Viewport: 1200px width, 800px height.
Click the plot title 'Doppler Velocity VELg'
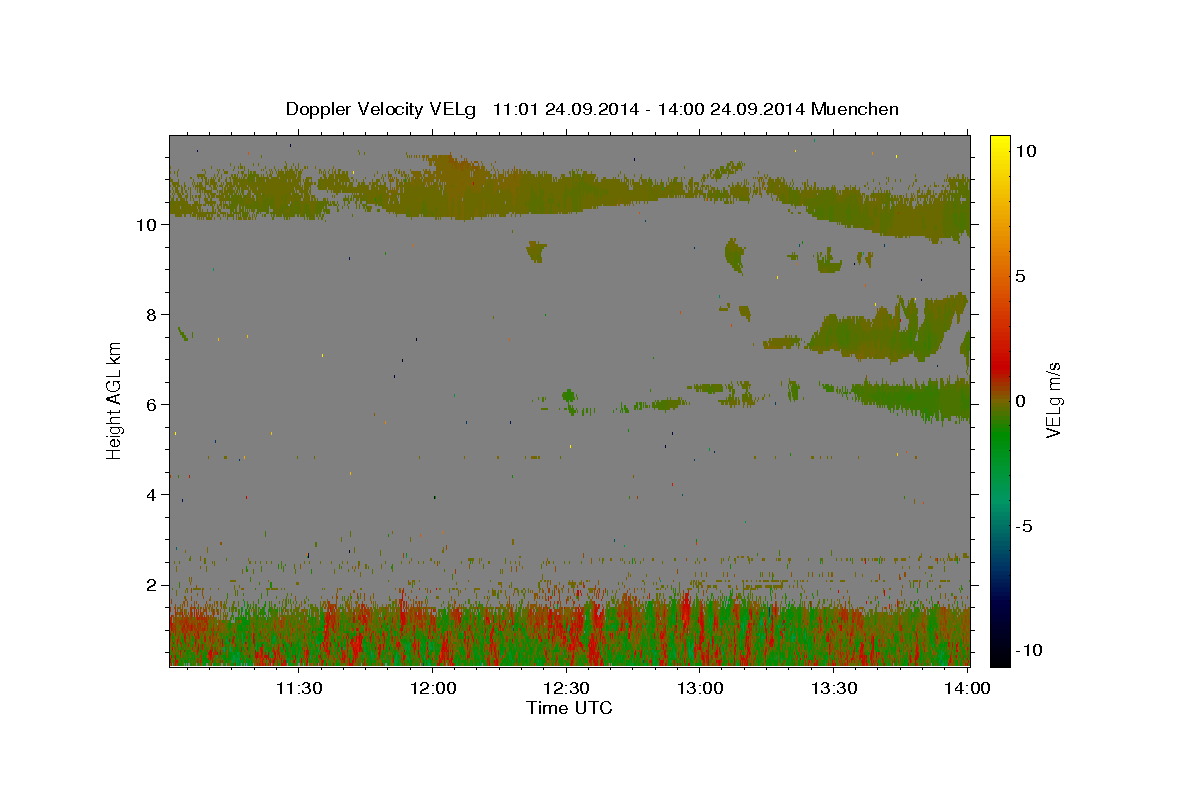pyautogui.click(x=383, y=109)
